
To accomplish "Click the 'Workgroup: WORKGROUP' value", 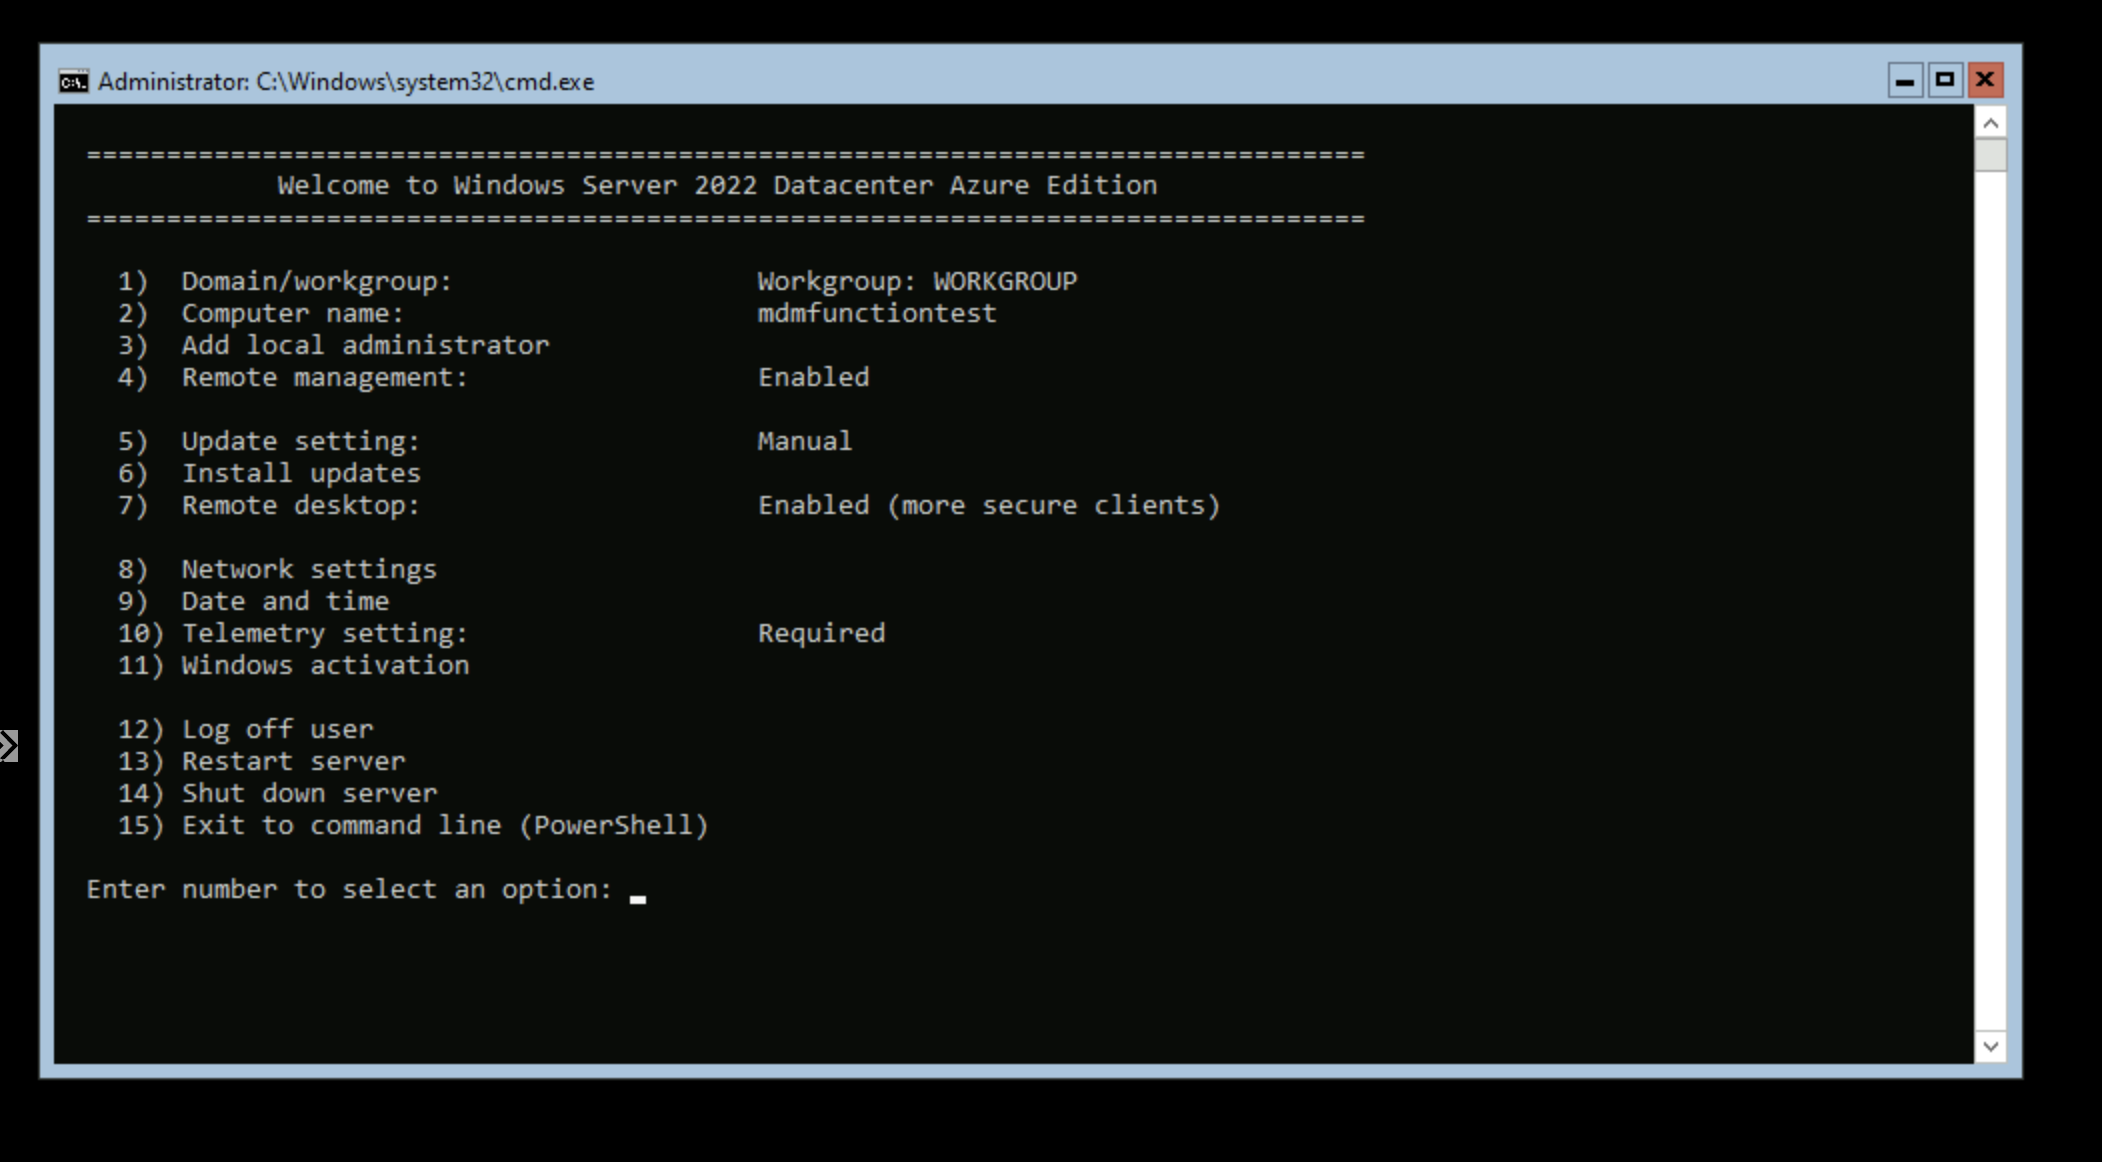I will point(917,281).
